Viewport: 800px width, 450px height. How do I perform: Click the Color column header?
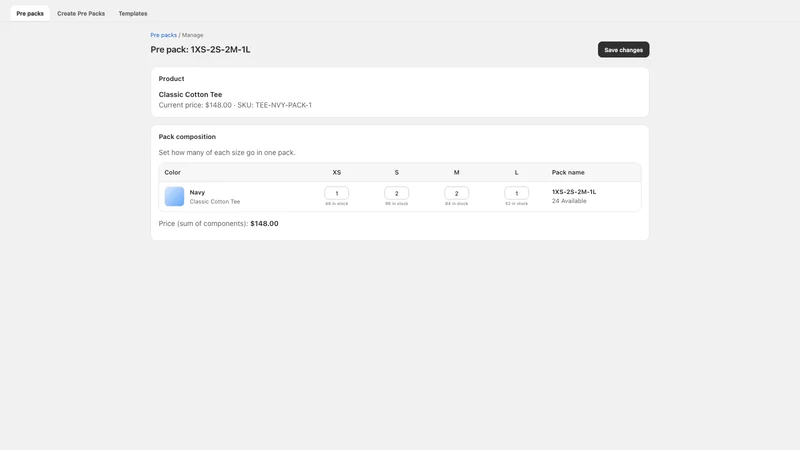[172, 172]
